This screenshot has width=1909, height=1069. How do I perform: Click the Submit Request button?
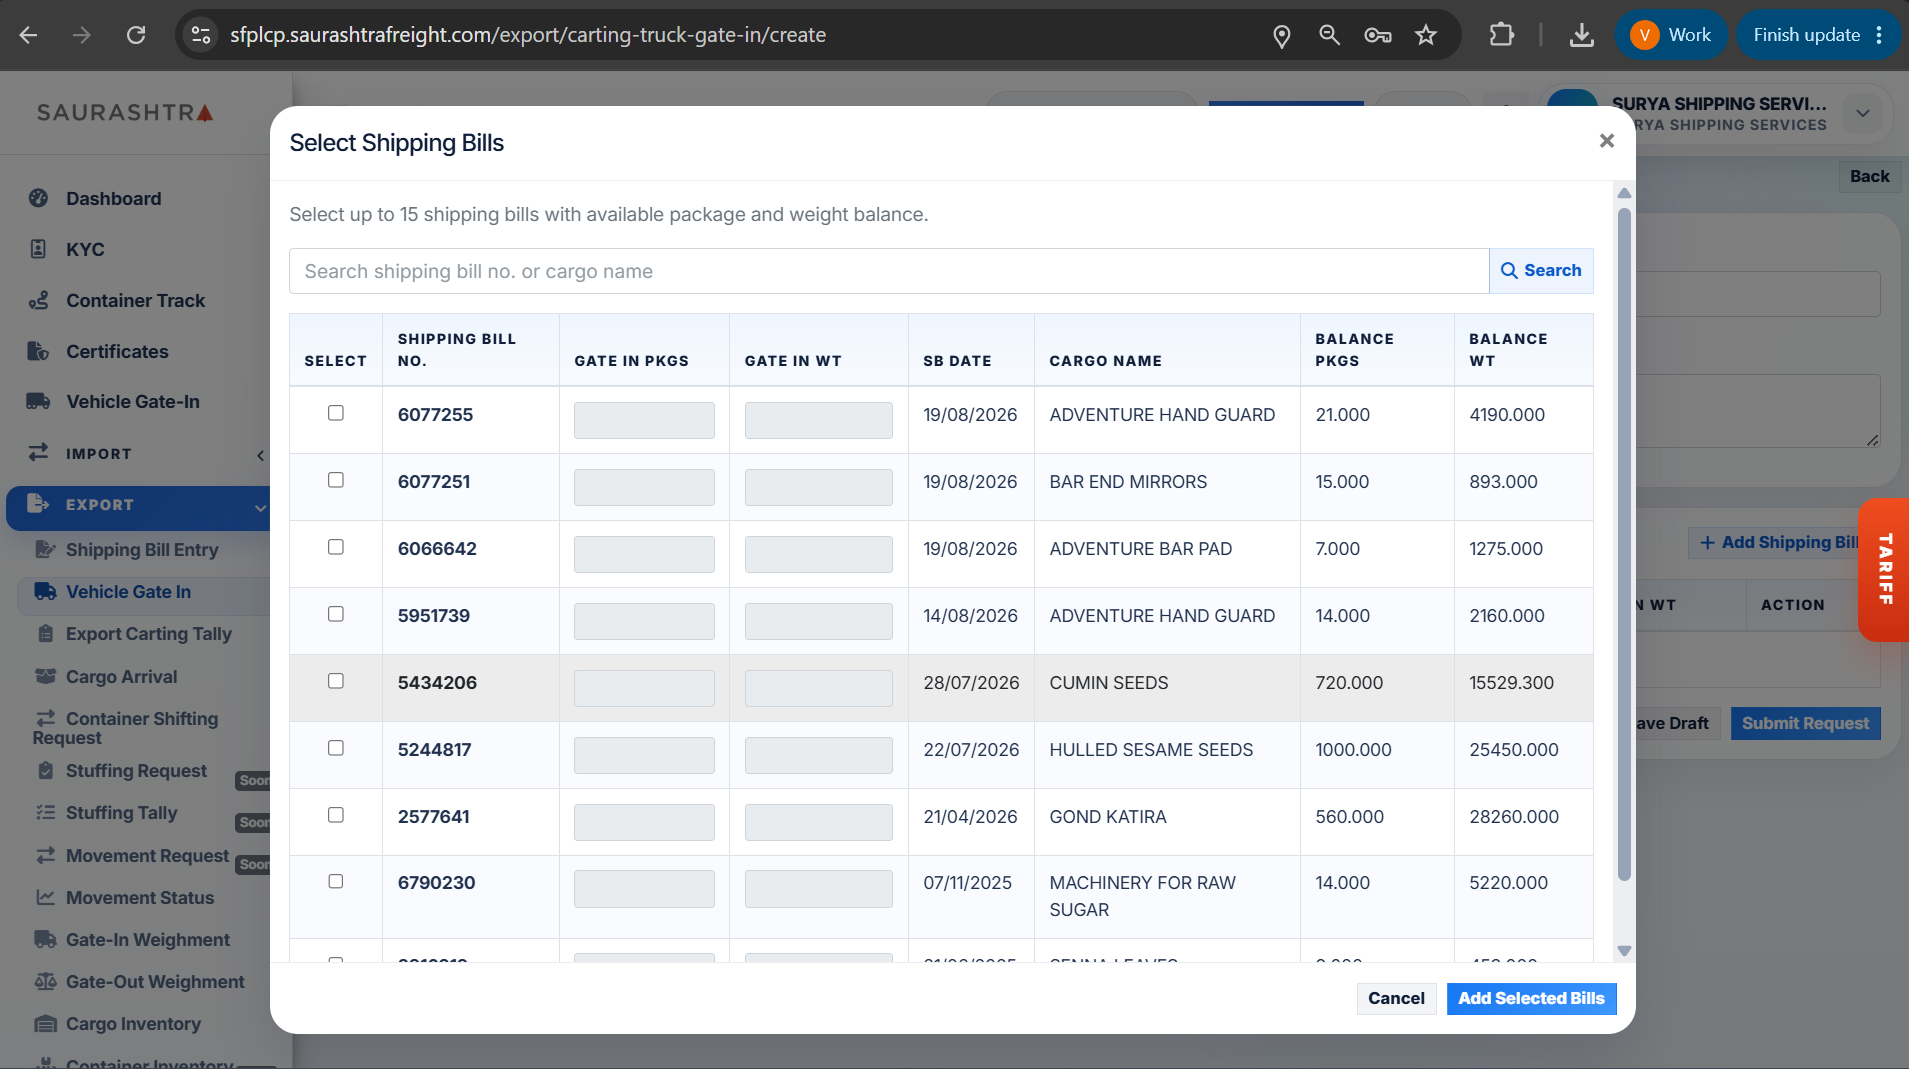1805,723
